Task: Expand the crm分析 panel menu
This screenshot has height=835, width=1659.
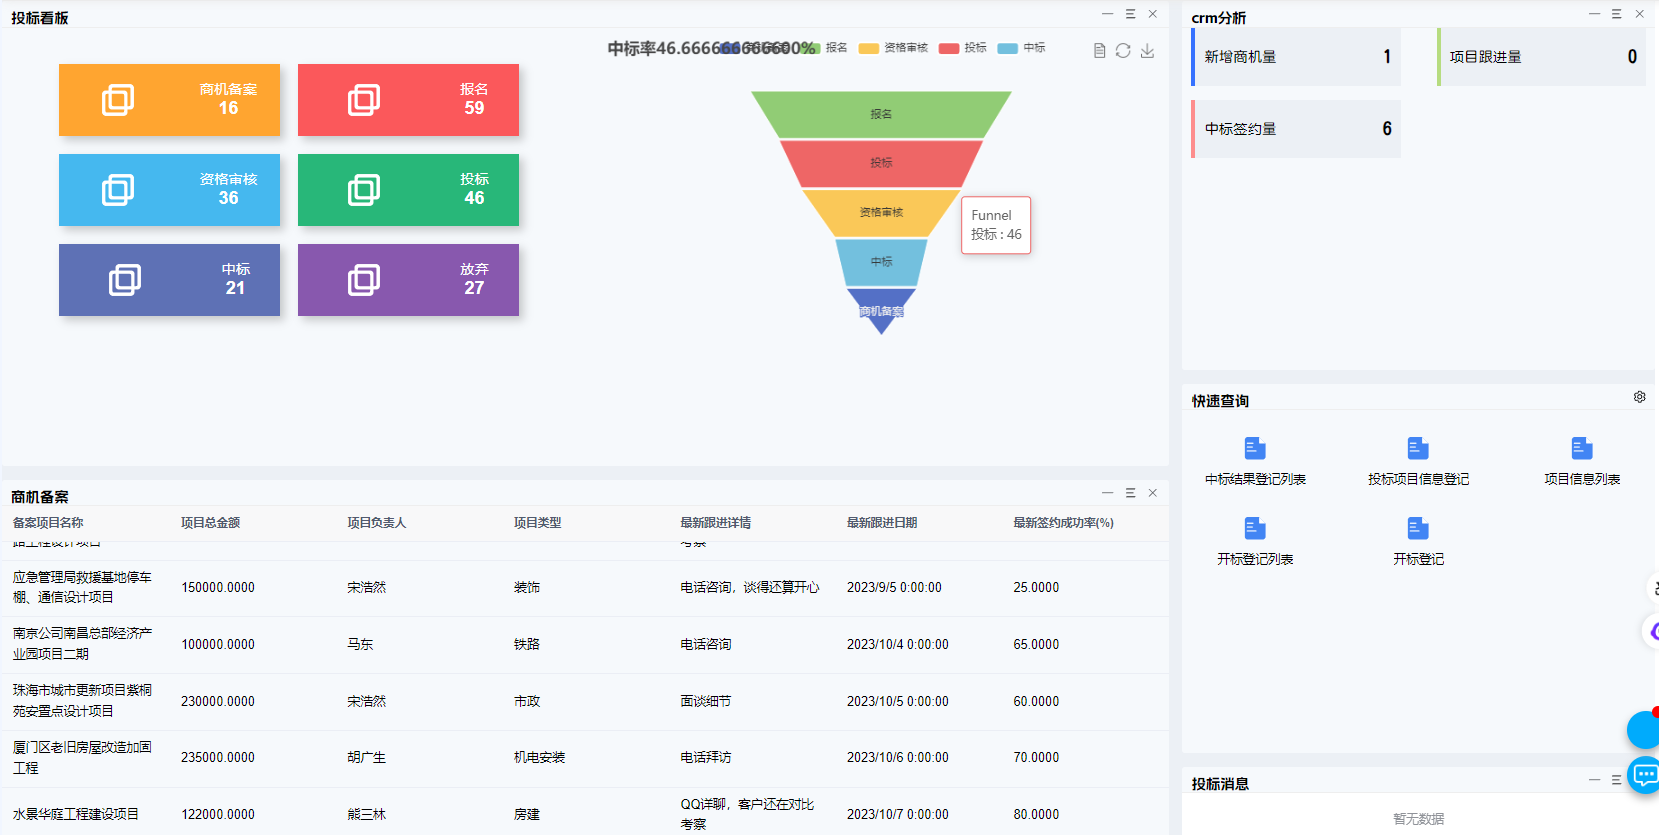Action: (1616, 14)
